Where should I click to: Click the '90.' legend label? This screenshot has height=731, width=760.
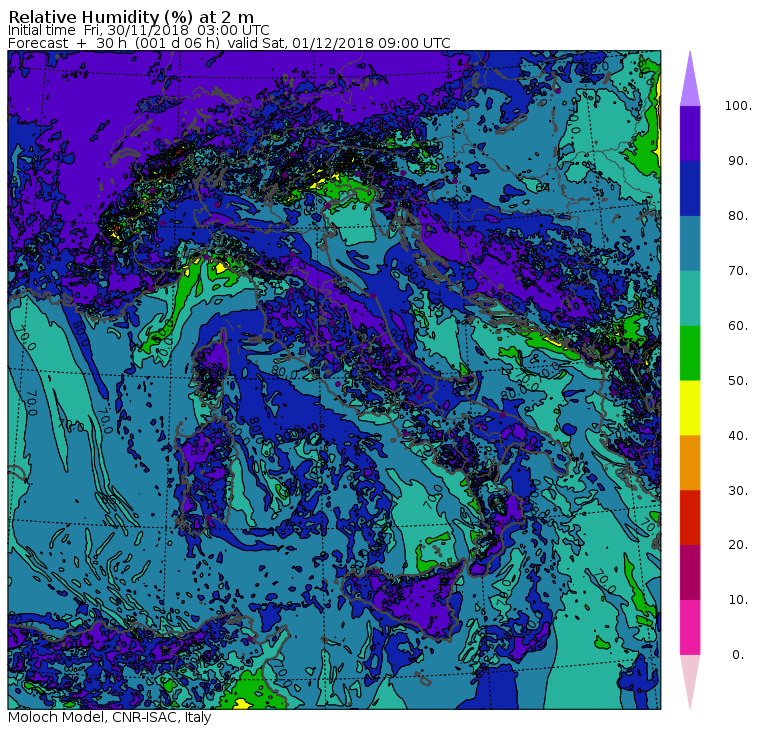738,161
